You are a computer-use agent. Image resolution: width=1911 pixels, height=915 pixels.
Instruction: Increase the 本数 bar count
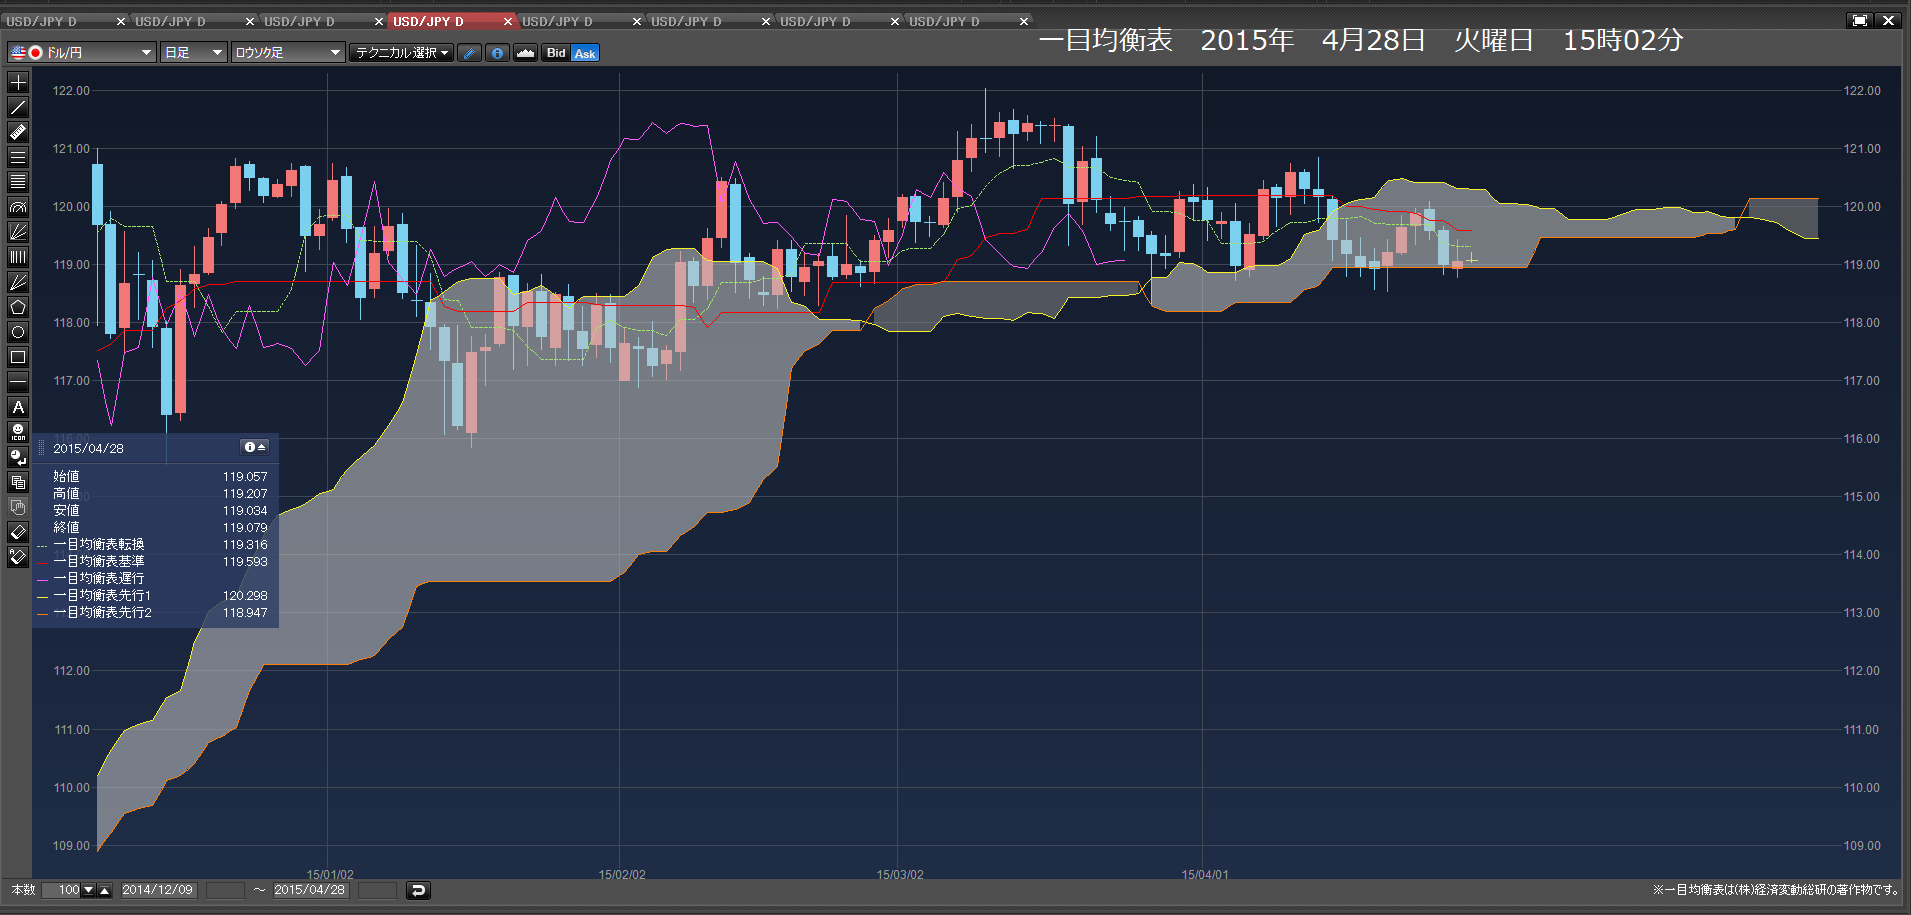tap(104, 890)
